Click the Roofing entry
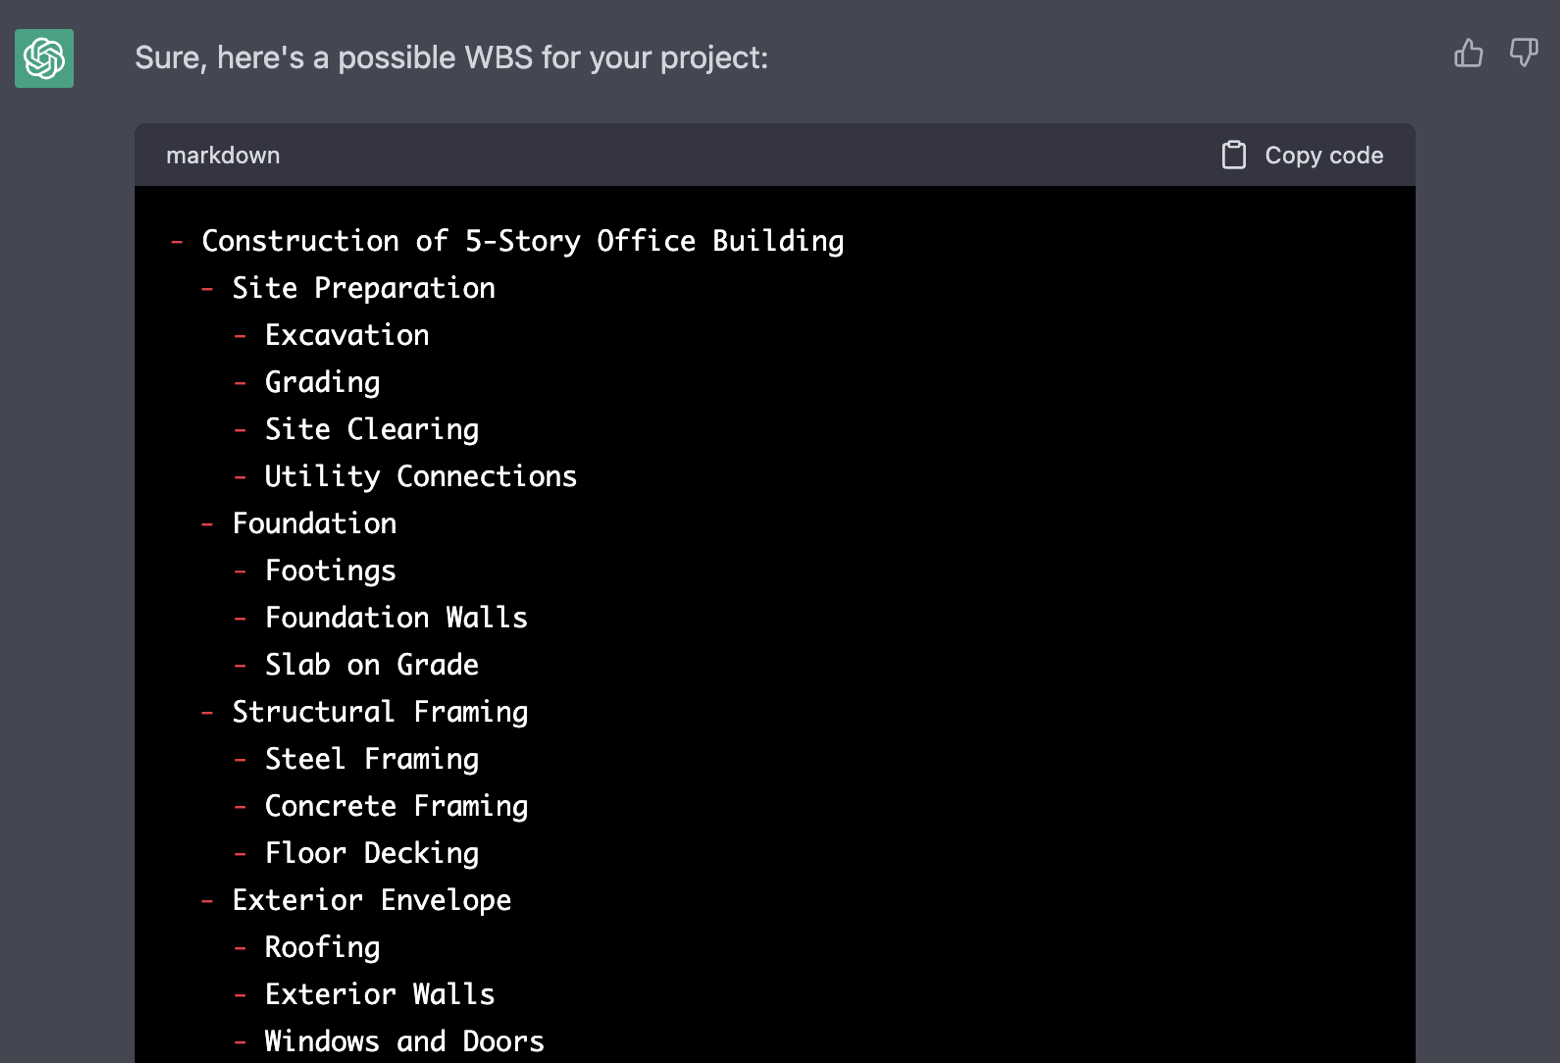 click(x=321, y=947)
